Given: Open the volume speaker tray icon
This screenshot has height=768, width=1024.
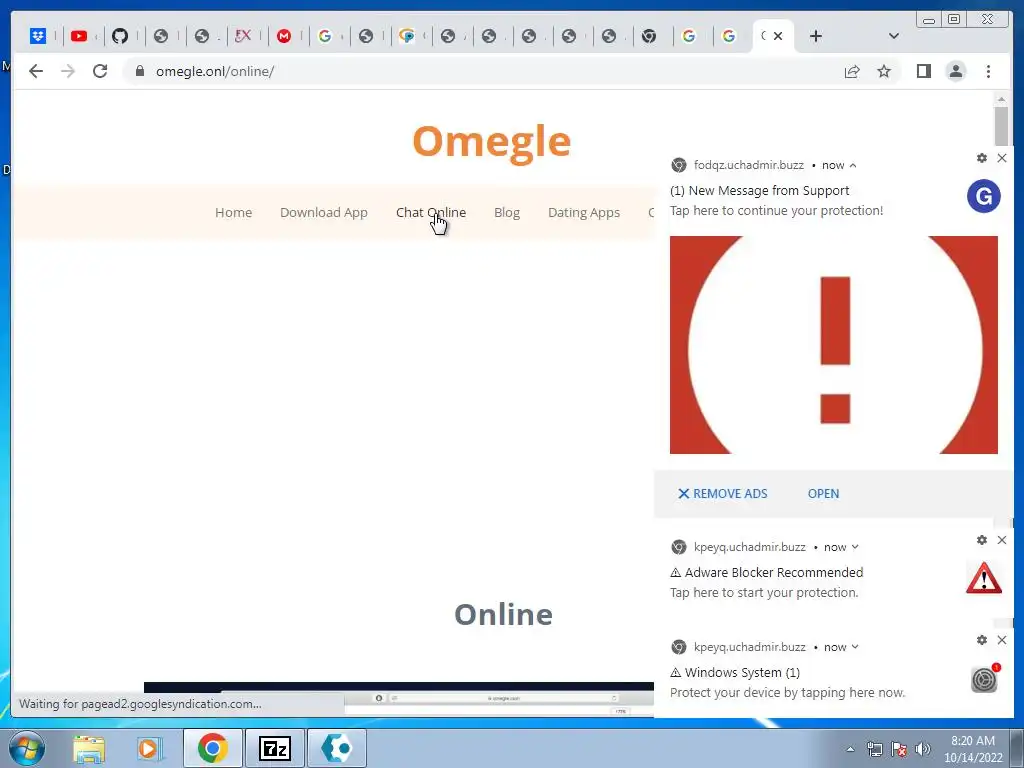Looking at the screenshot, I should click(x=923, y=749).
